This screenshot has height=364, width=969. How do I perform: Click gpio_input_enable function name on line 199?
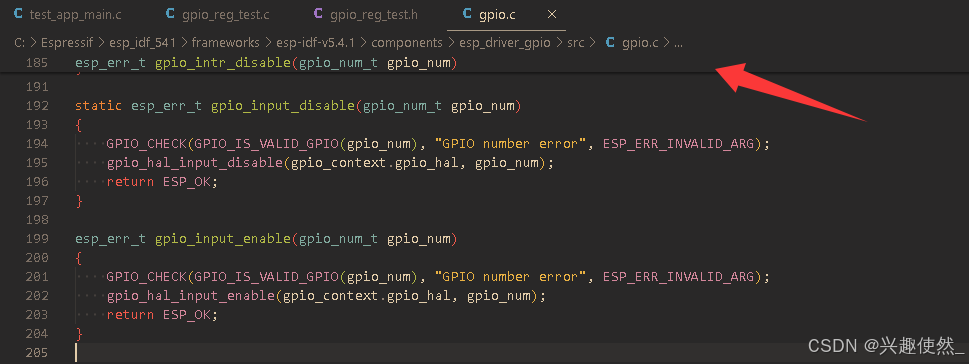tap(222, 239)
